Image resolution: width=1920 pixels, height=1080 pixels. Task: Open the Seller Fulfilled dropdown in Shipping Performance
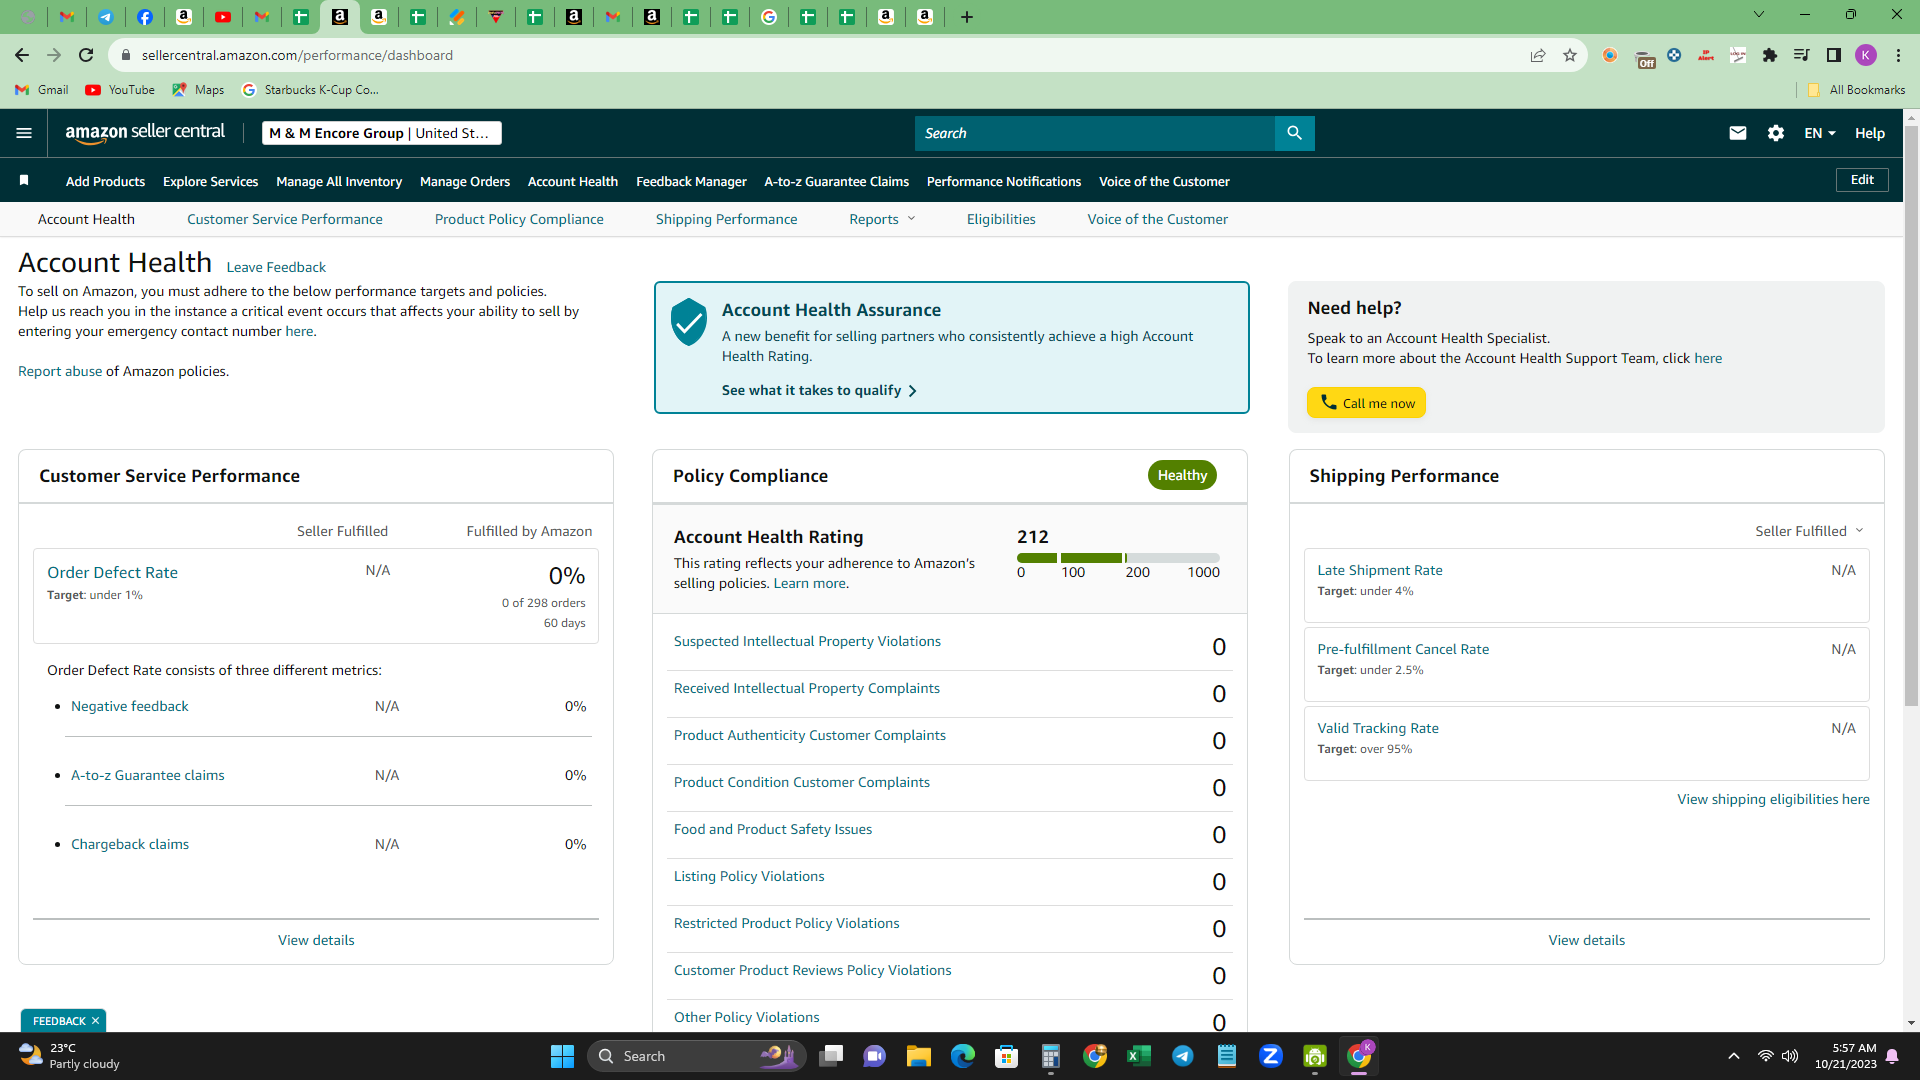click(x=1809, y=531)
